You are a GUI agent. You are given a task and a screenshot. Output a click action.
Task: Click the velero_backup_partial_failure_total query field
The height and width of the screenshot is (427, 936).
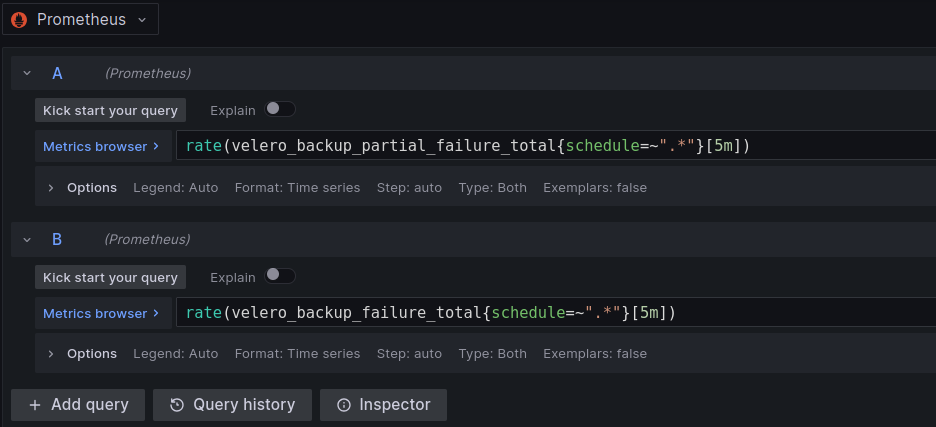click(x=556, y=146)
